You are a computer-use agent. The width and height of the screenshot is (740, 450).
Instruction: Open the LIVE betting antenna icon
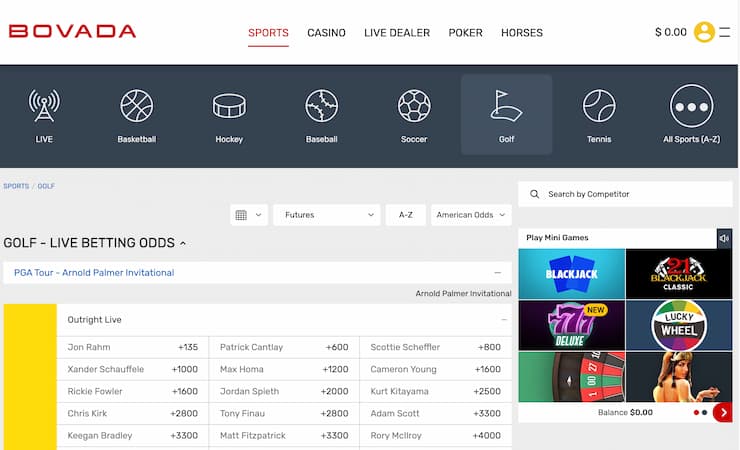point(44,106)
